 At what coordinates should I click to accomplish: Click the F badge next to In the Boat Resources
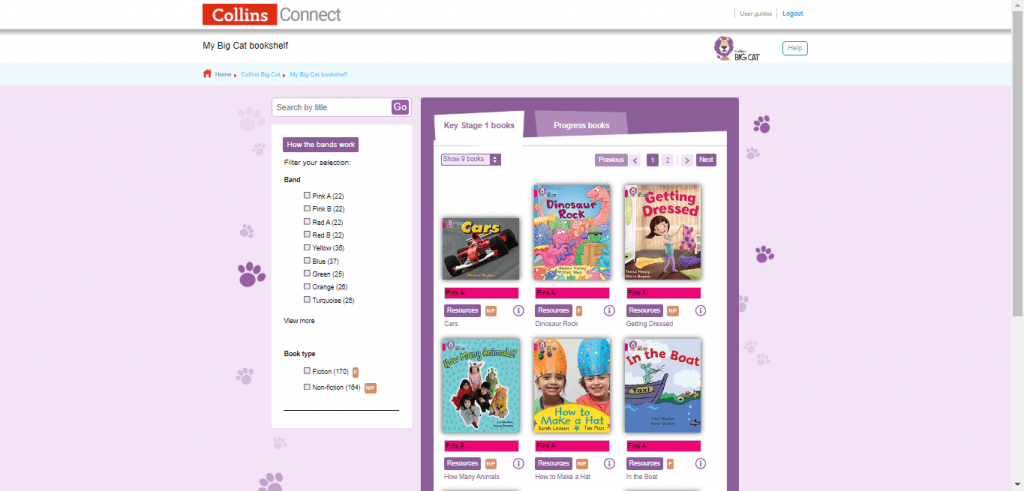coord(670,464)
